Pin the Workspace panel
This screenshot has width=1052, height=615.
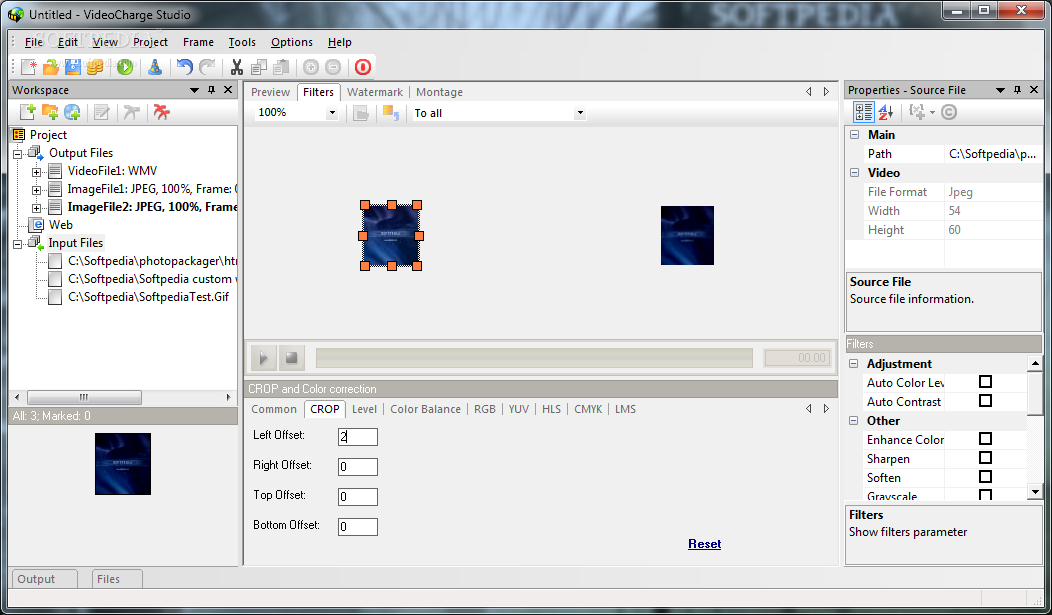click(x=211, y=90)
